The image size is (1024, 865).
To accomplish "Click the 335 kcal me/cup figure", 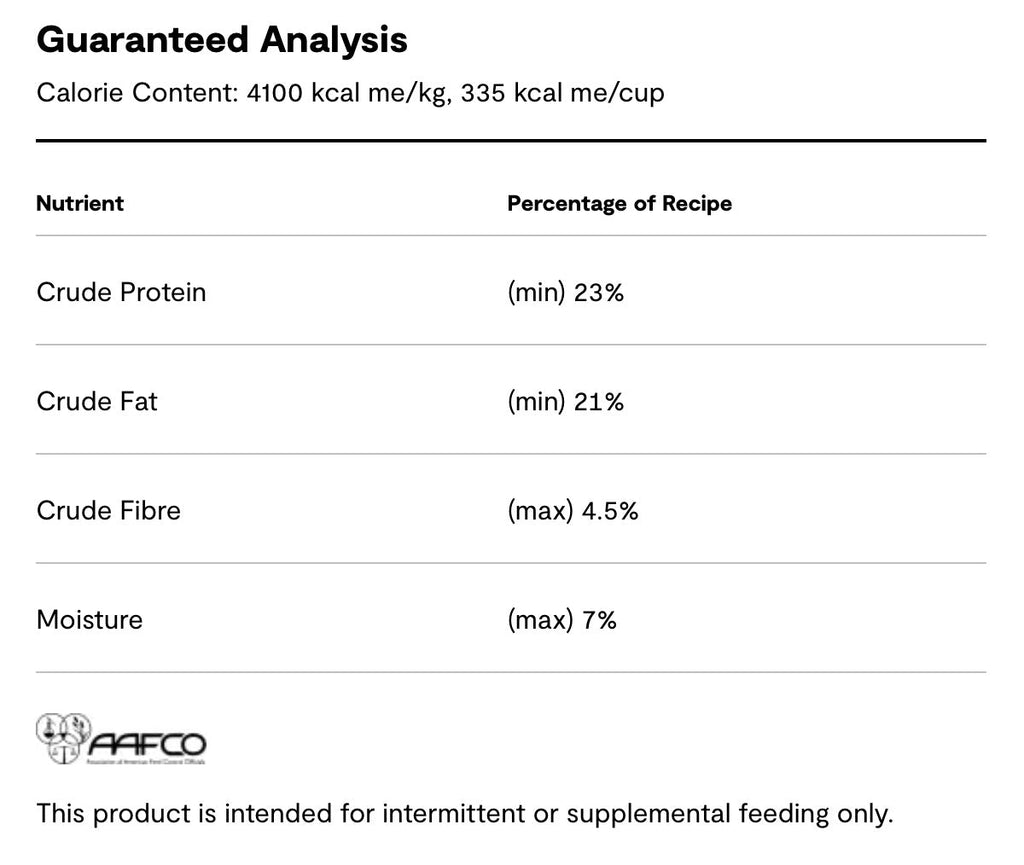I will click(x=562, y=93).
